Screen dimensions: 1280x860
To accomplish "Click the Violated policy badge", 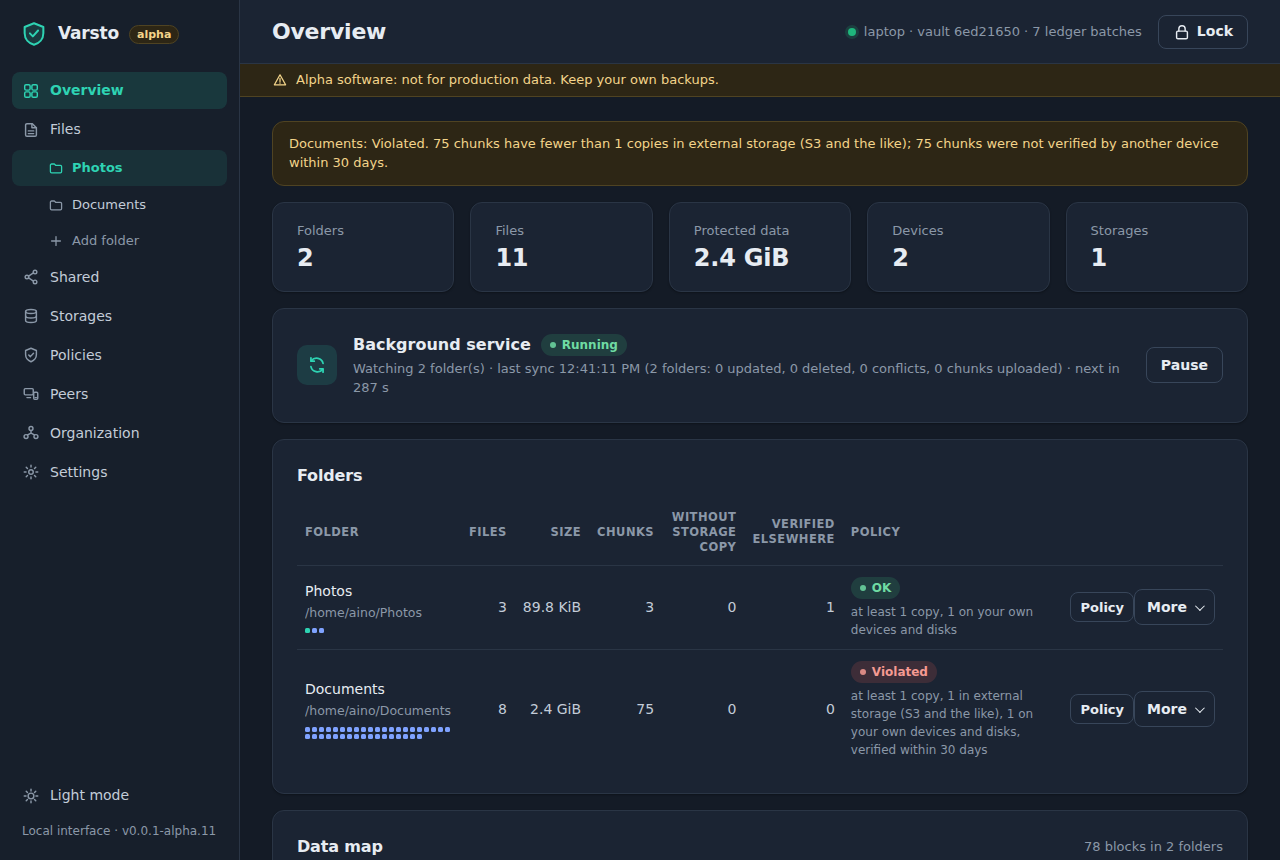I will click(894, 672).
